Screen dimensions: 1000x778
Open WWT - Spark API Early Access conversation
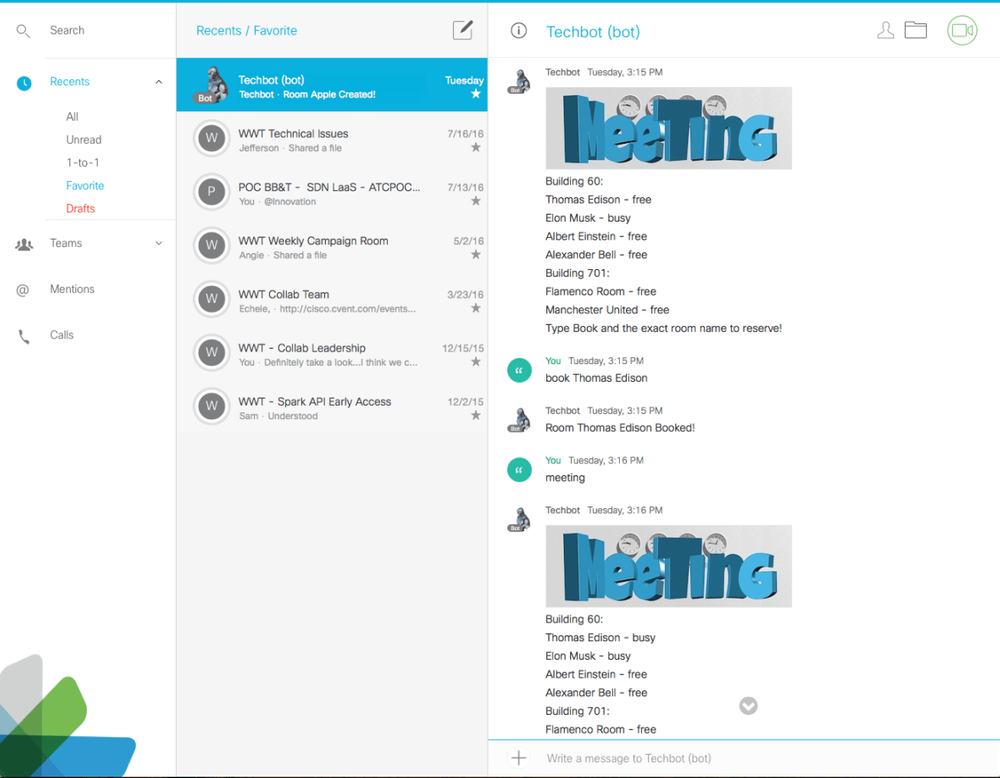[332, 406]
